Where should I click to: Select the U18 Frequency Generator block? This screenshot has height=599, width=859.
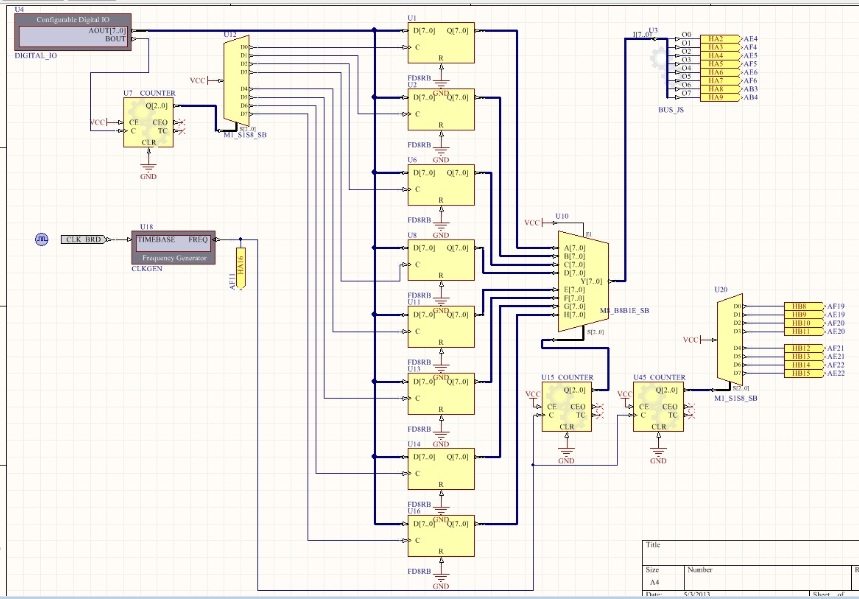(x=172, y=247)
